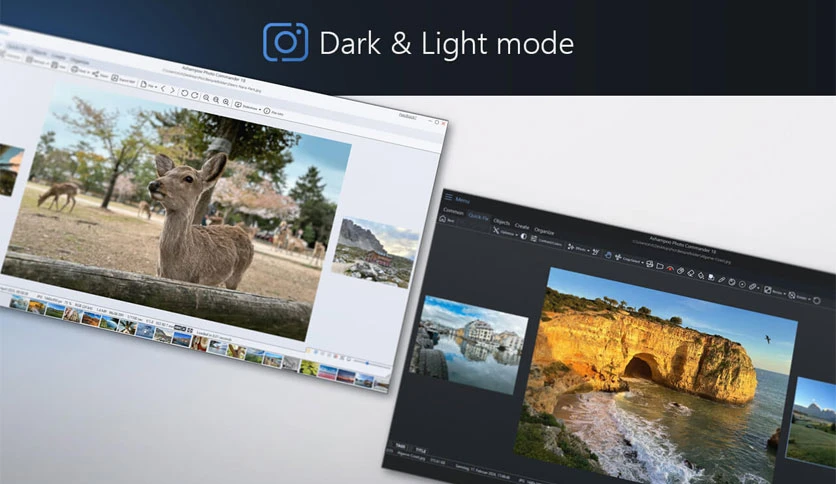Click the home Start icon in dark window
This screenshot has height=484, width=836.
443,219
